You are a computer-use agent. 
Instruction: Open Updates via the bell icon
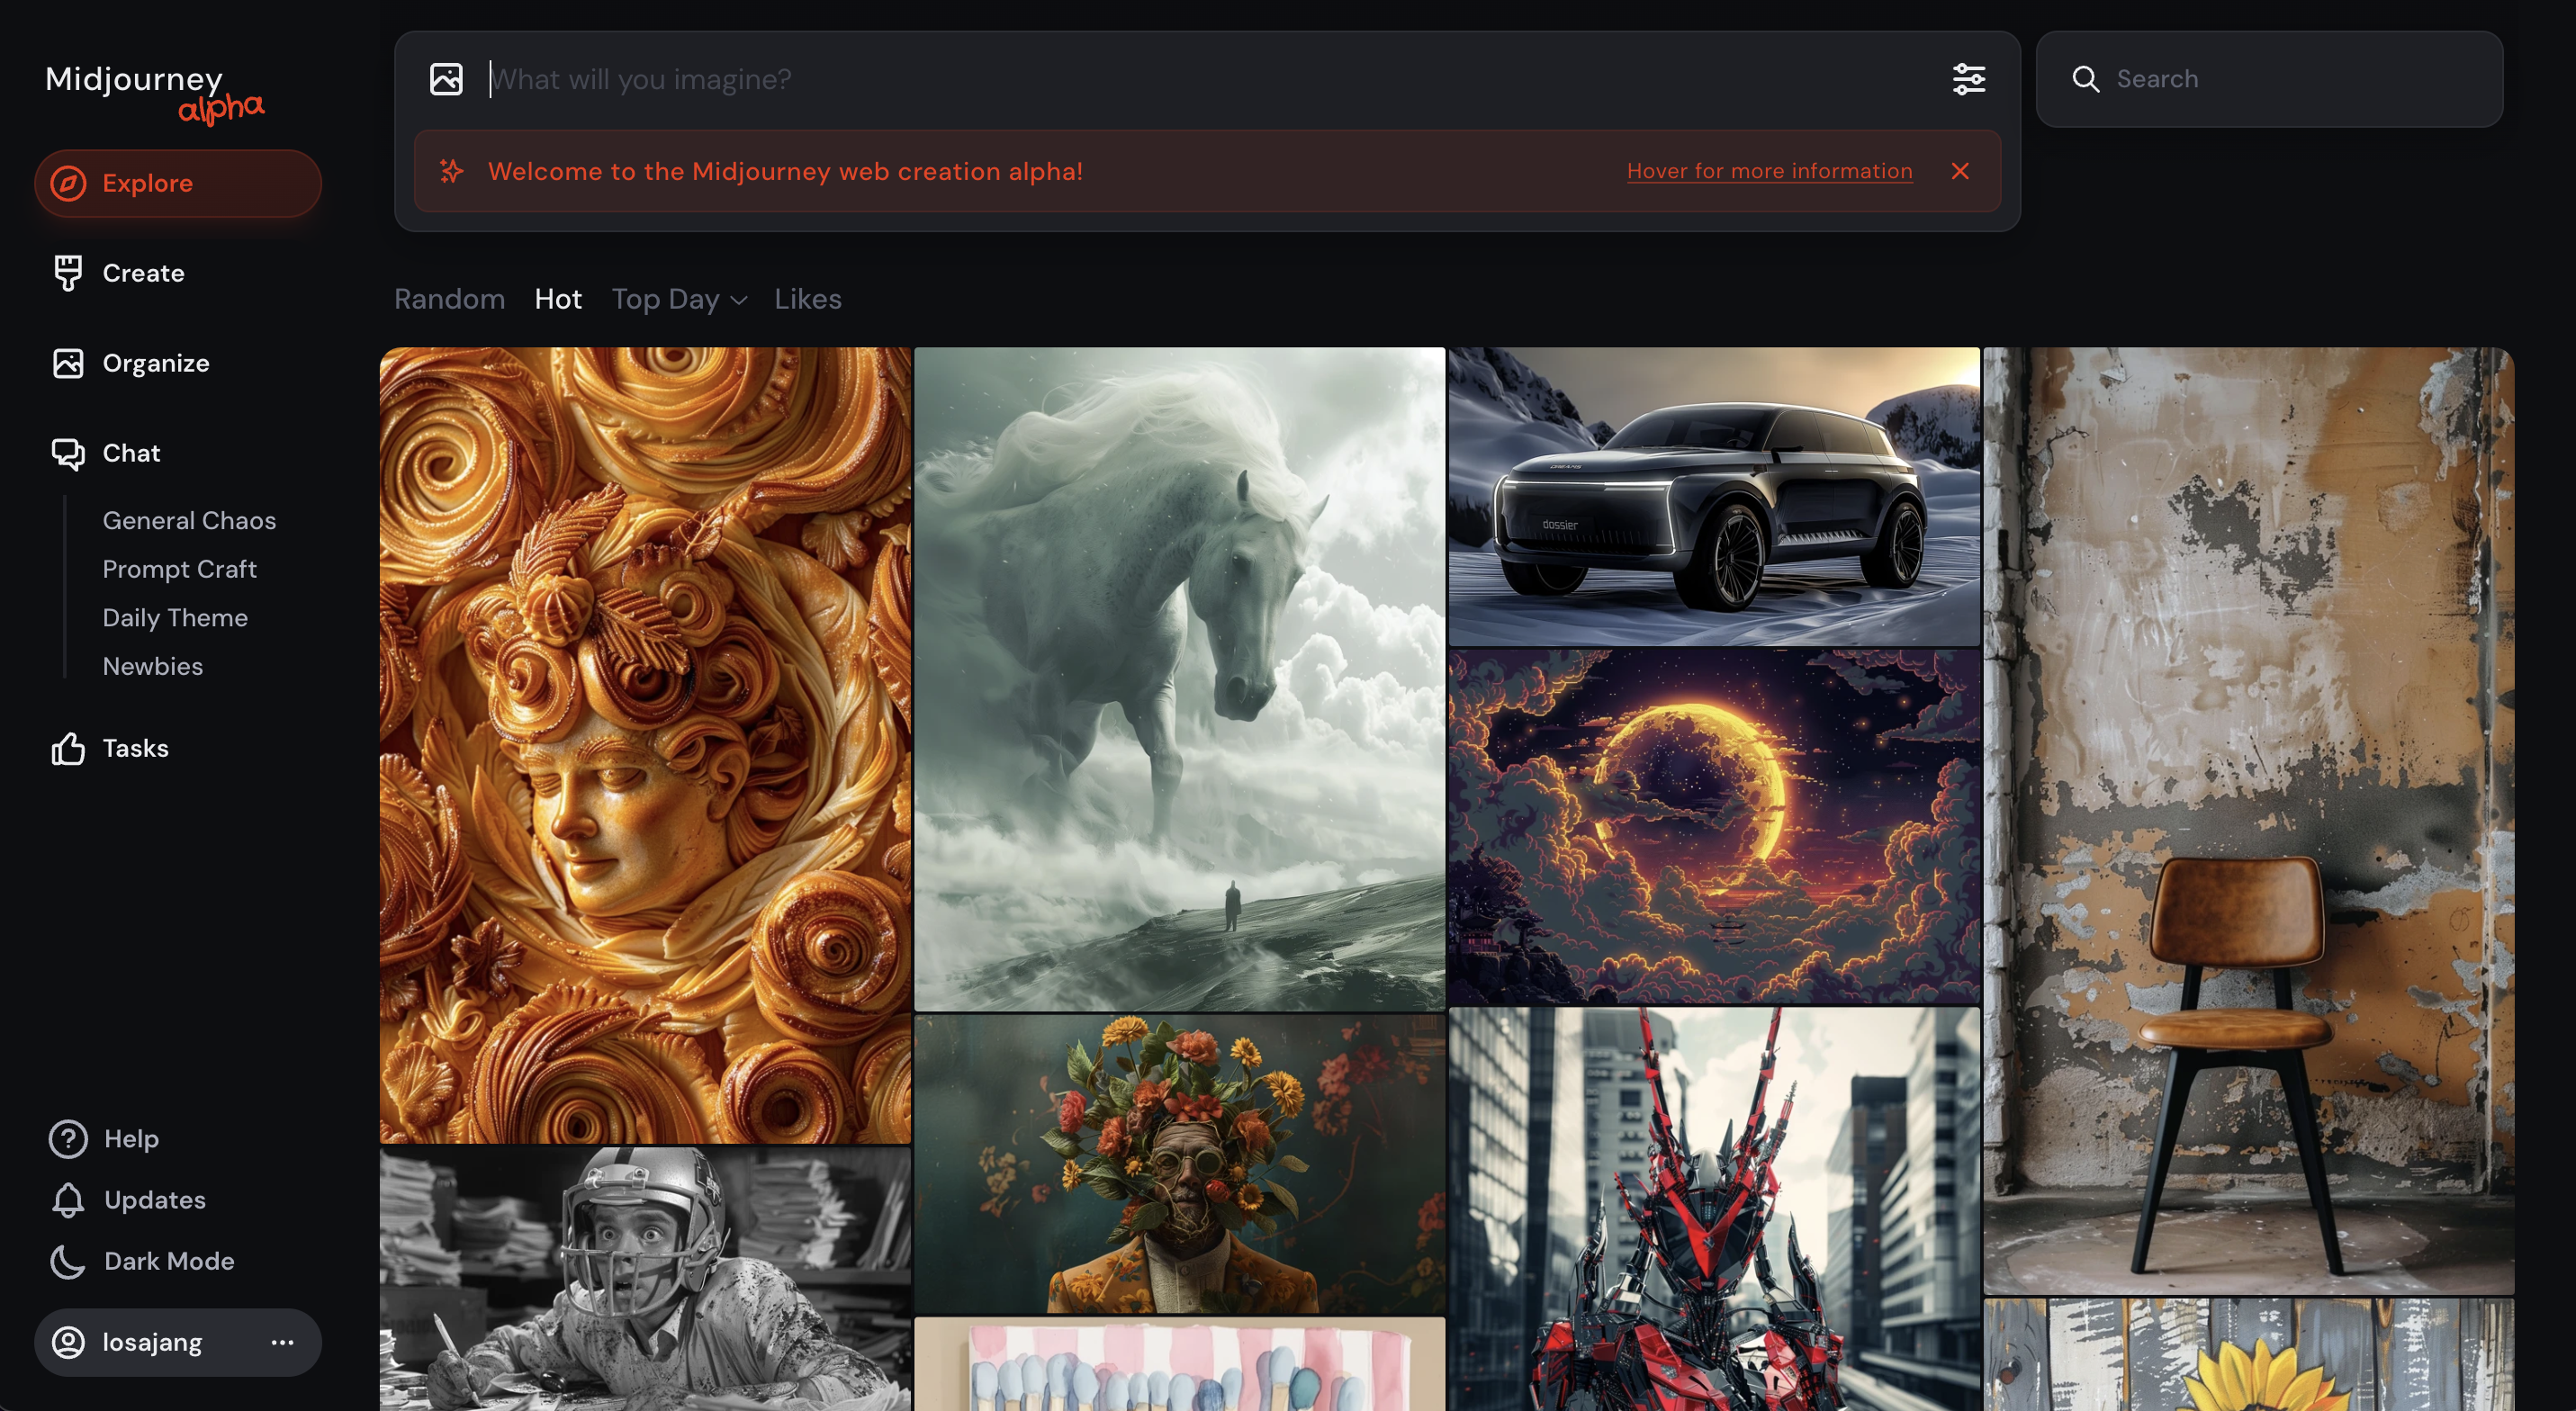tap(68, 1199)
